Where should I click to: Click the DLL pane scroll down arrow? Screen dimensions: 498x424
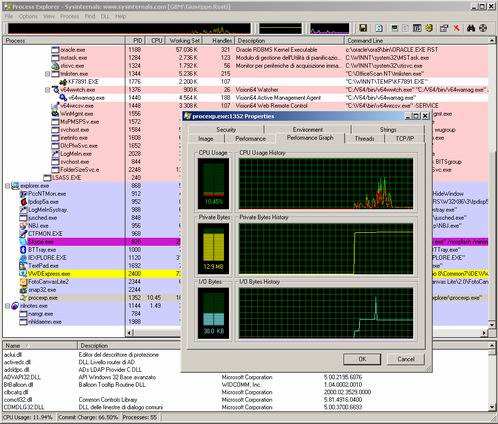[x=492, y=407]
